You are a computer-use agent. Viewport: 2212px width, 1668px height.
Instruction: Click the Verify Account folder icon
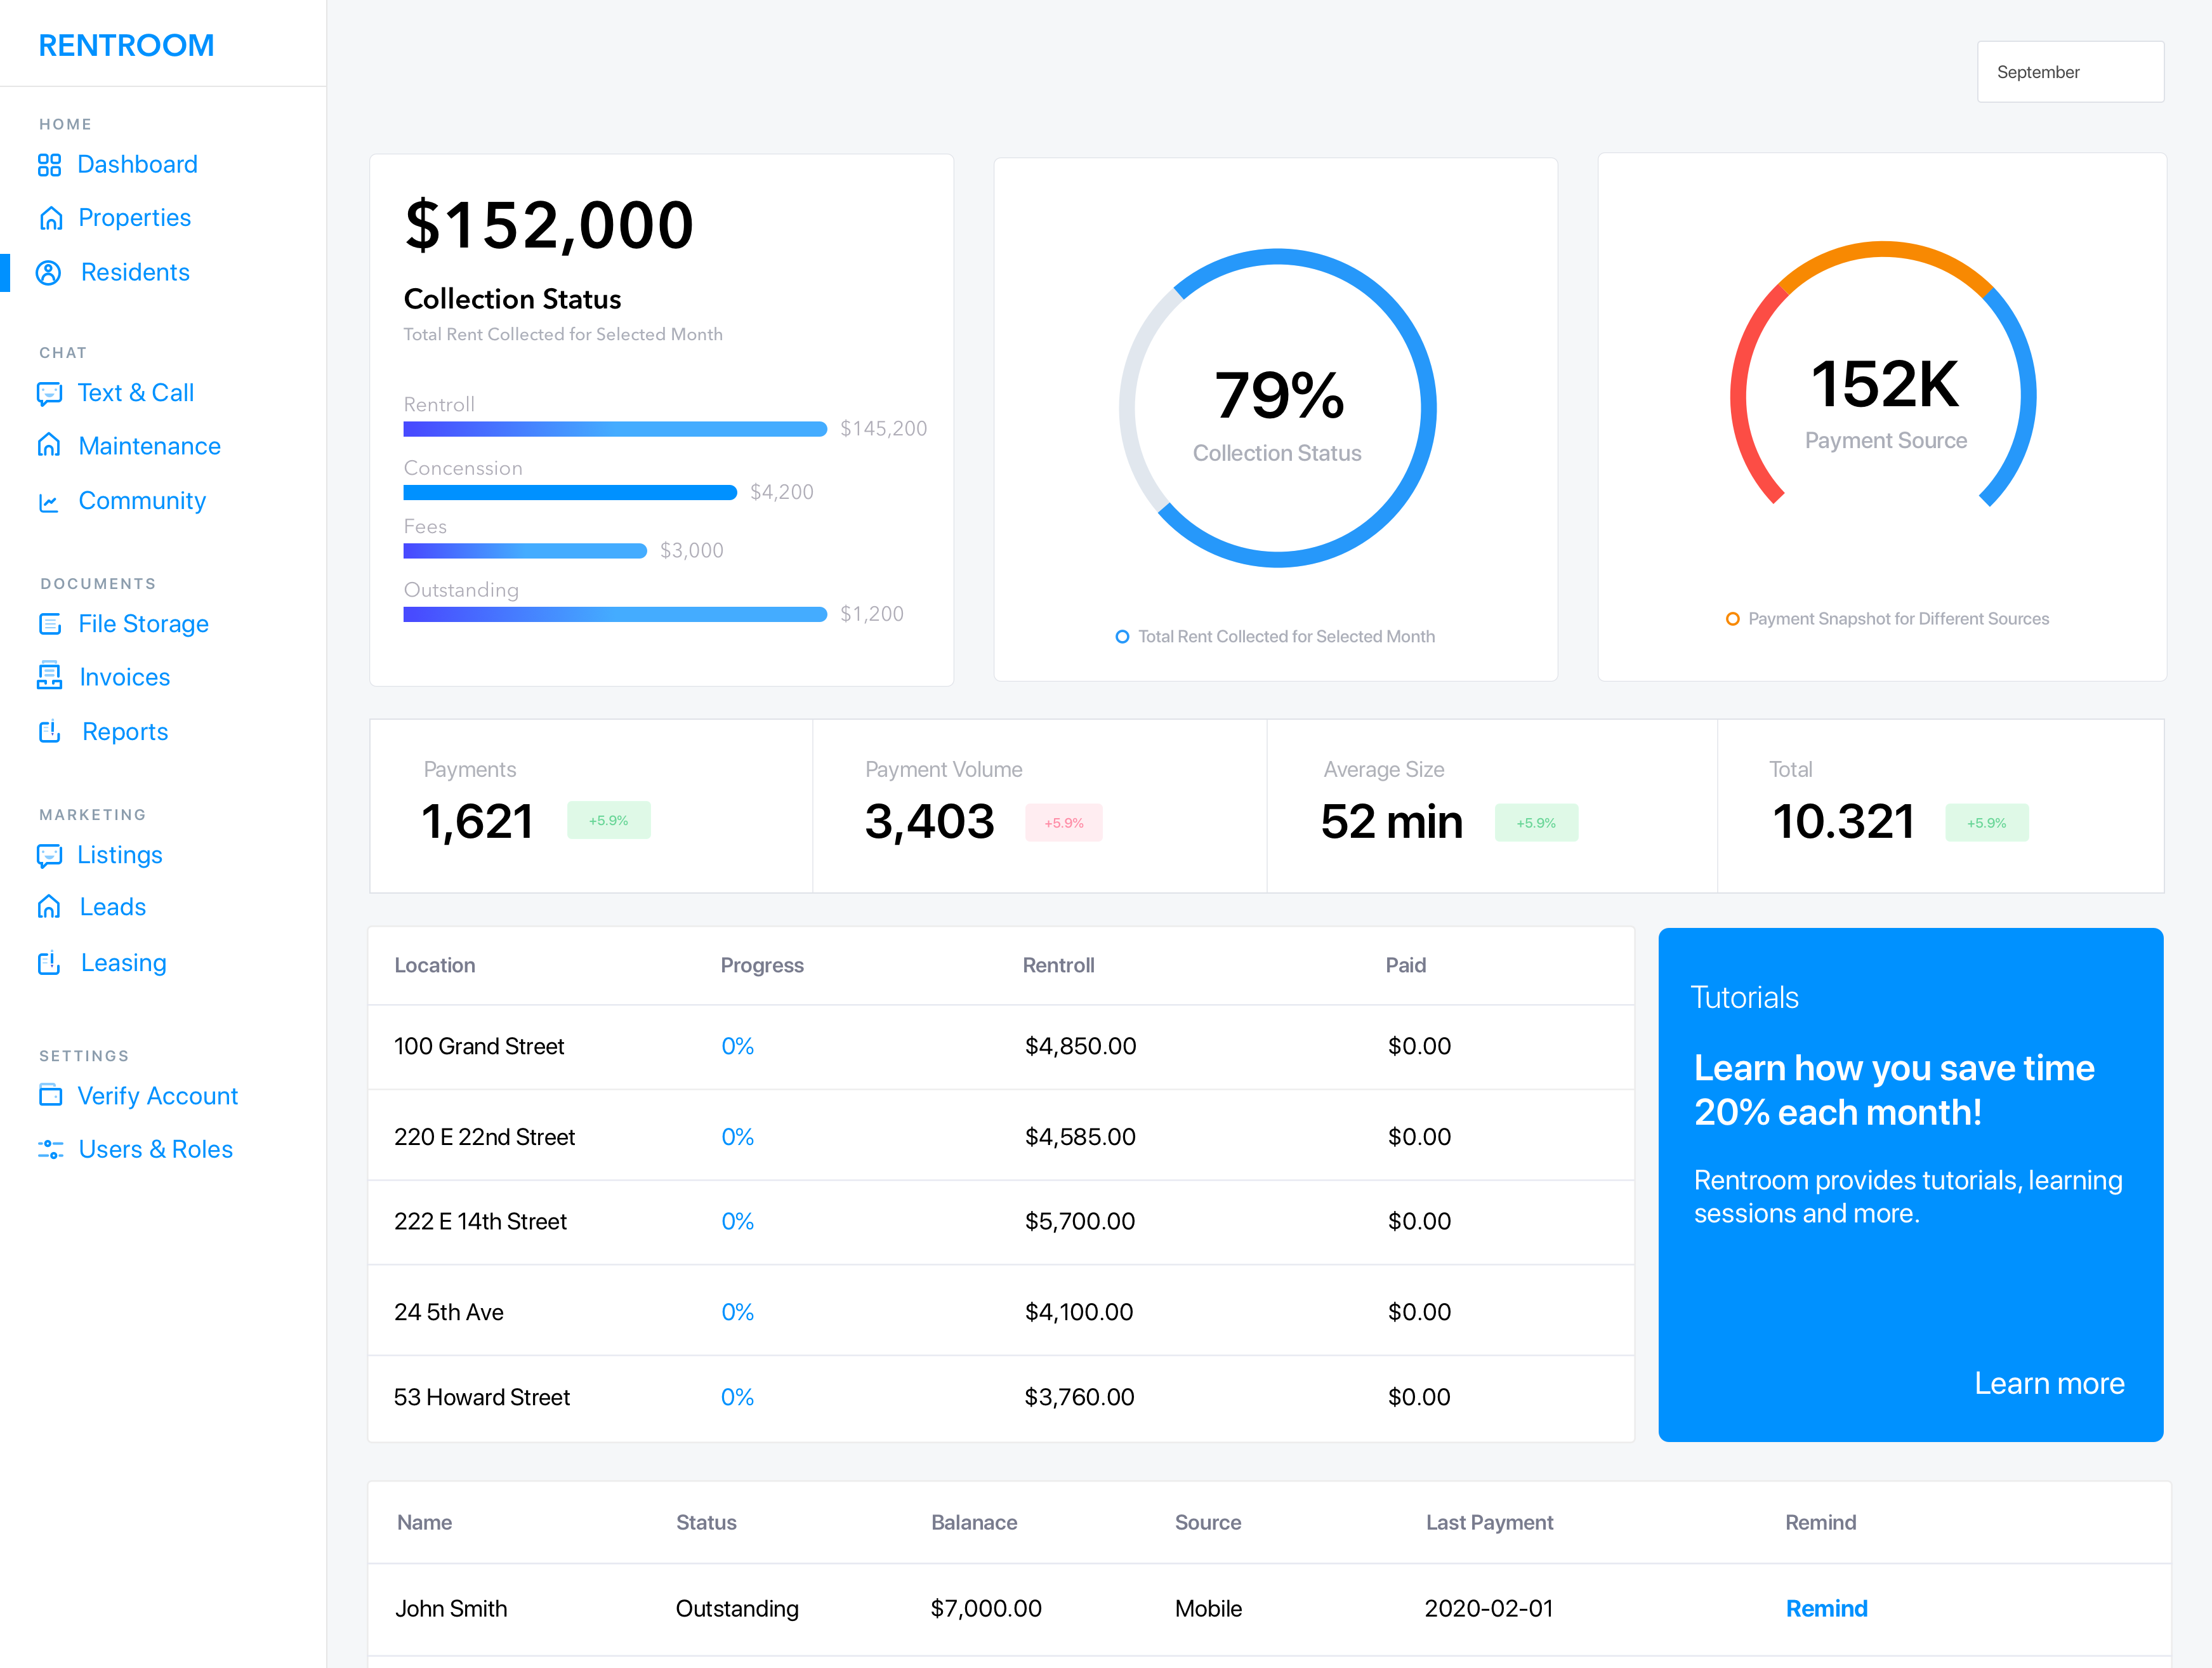[x=49, y=1096]
